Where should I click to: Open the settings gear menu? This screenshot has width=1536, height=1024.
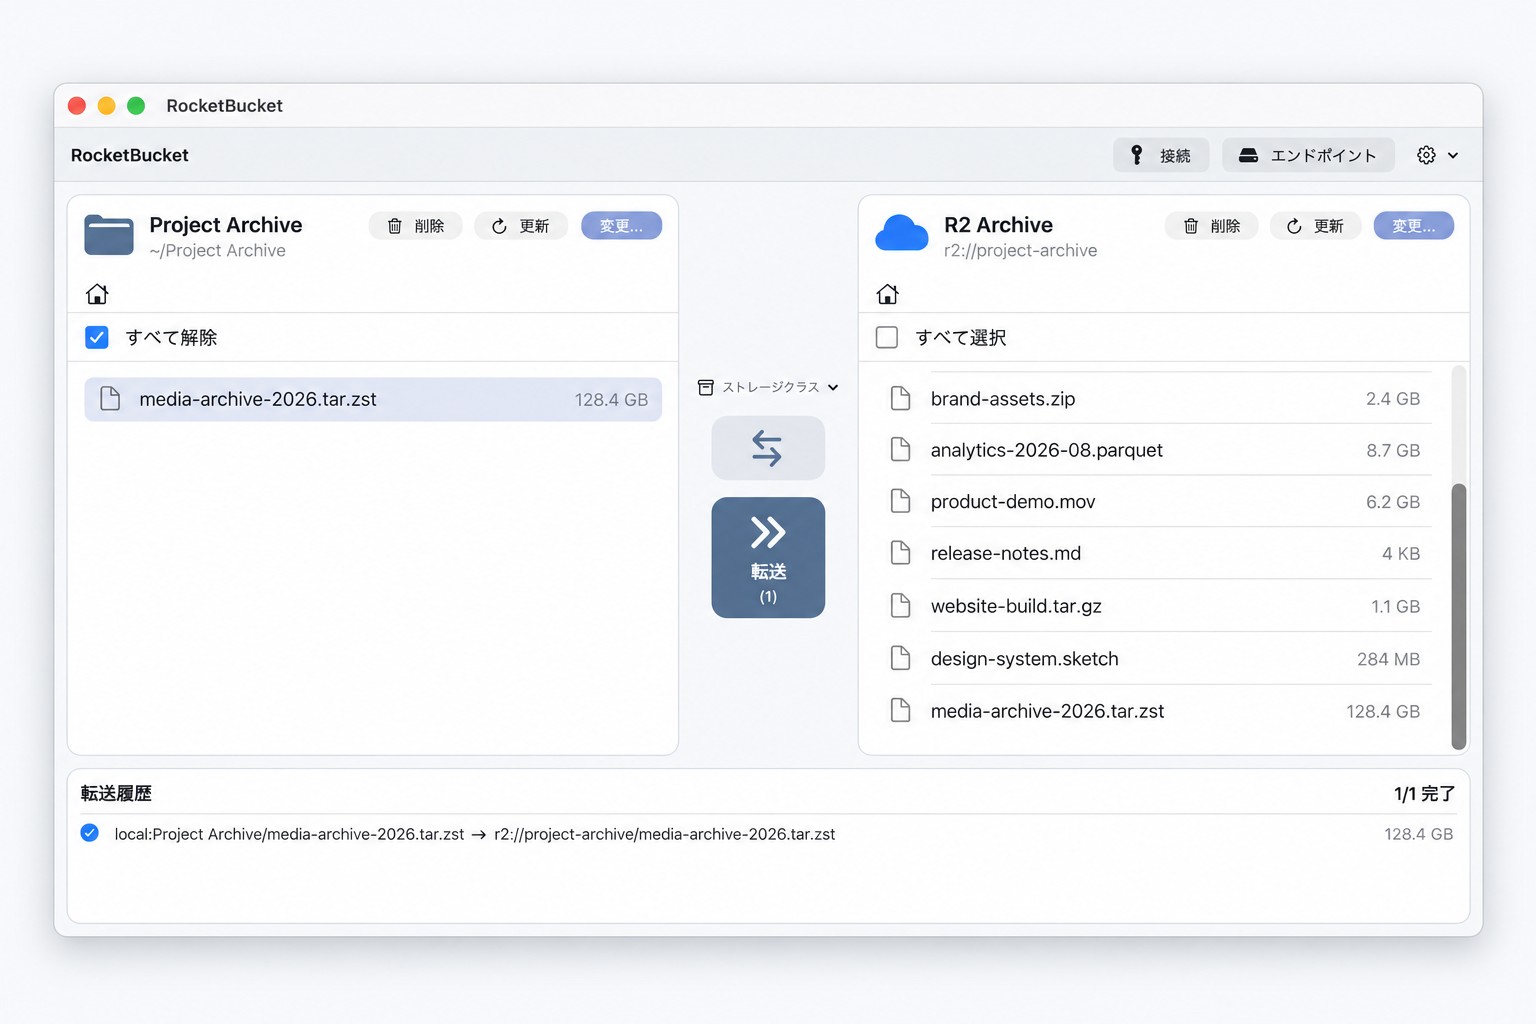[x=1437, y=155]
